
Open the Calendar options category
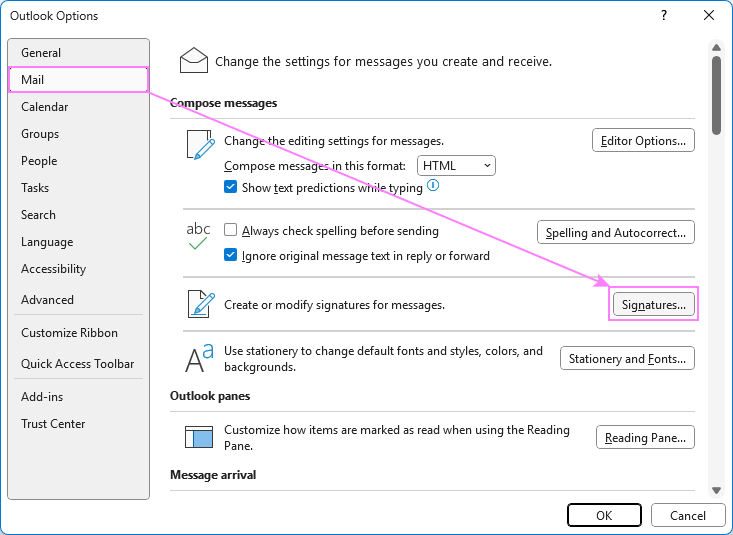(x=79, y=107)
